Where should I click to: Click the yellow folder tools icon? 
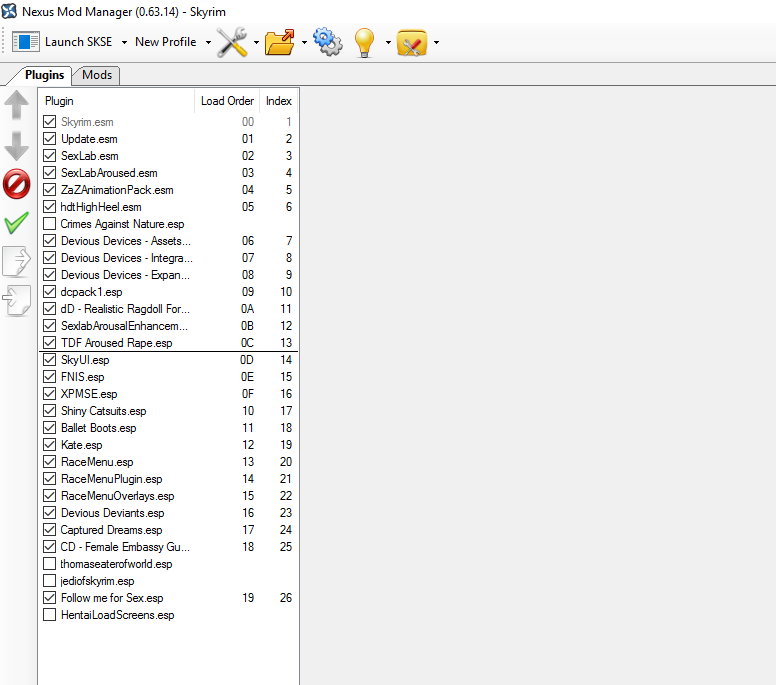point(412,43)
